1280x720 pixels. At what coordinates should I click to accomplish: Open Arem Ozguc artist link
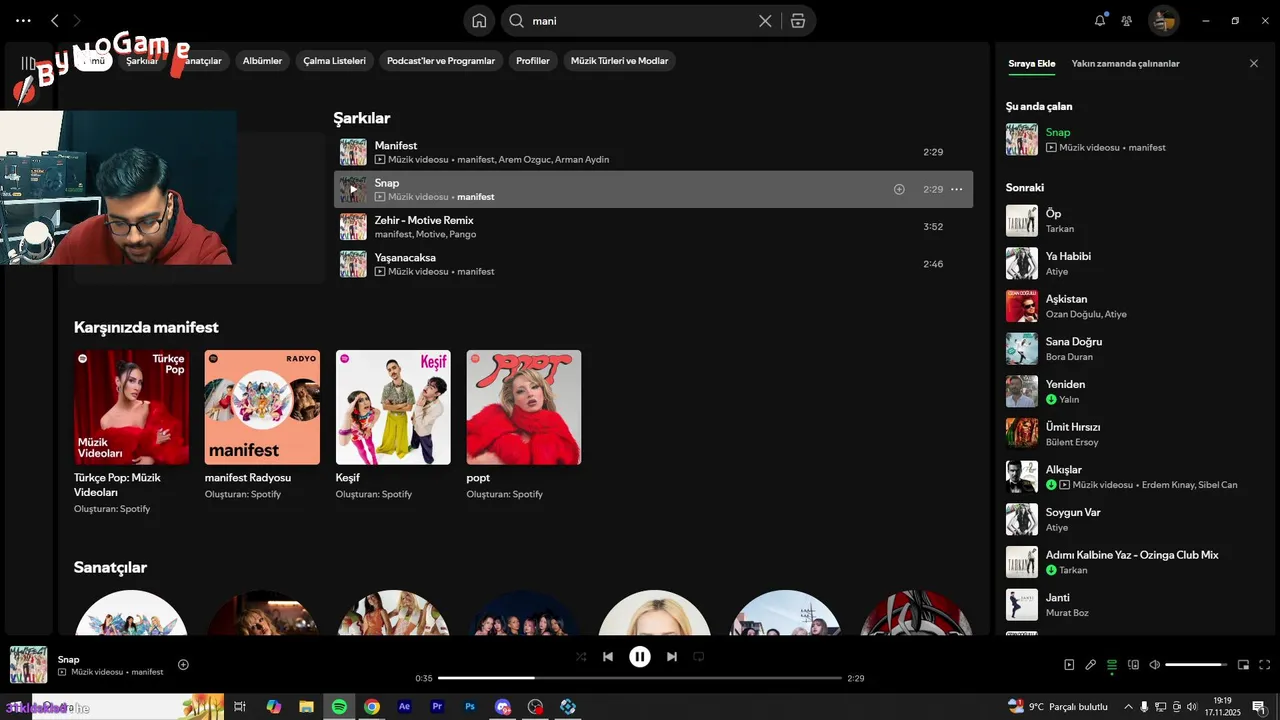point(525,160)
